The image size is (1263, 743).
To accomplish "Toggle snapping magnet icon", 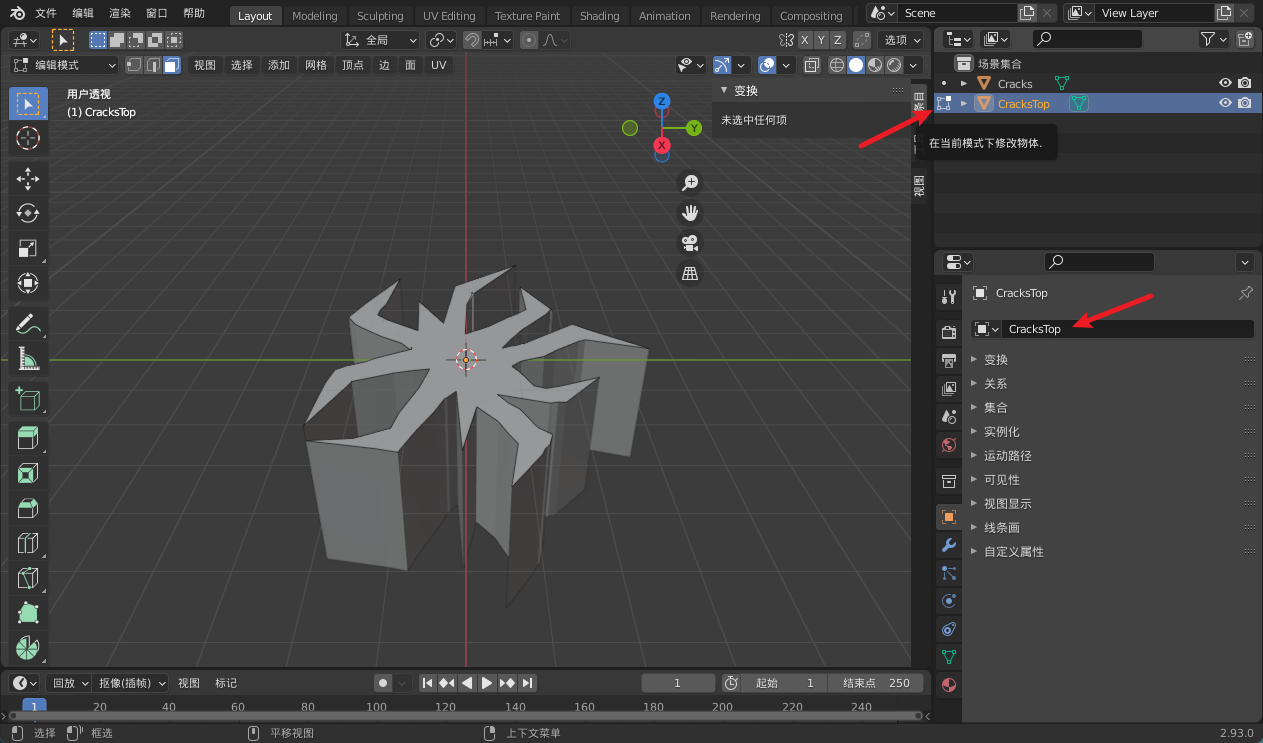I will coord(472,40).
